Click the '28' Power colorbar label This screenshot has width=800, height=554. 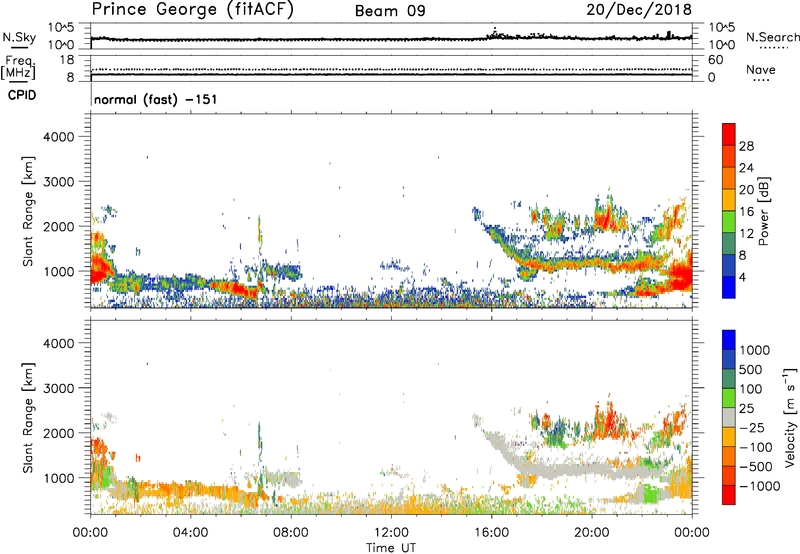click(746, 146)
